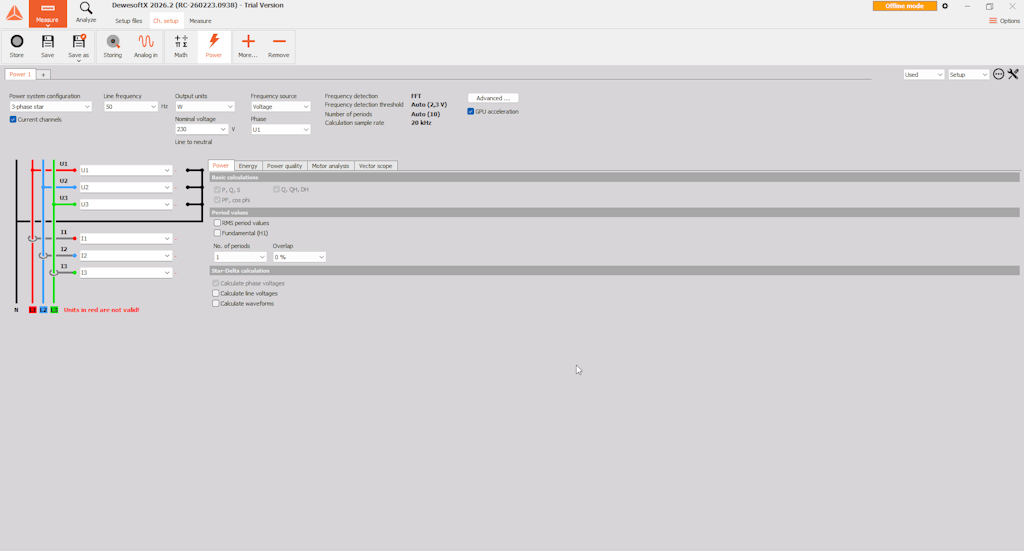Open the I2 current channel dropdown
1024x551 pixels.
point(125,255)
